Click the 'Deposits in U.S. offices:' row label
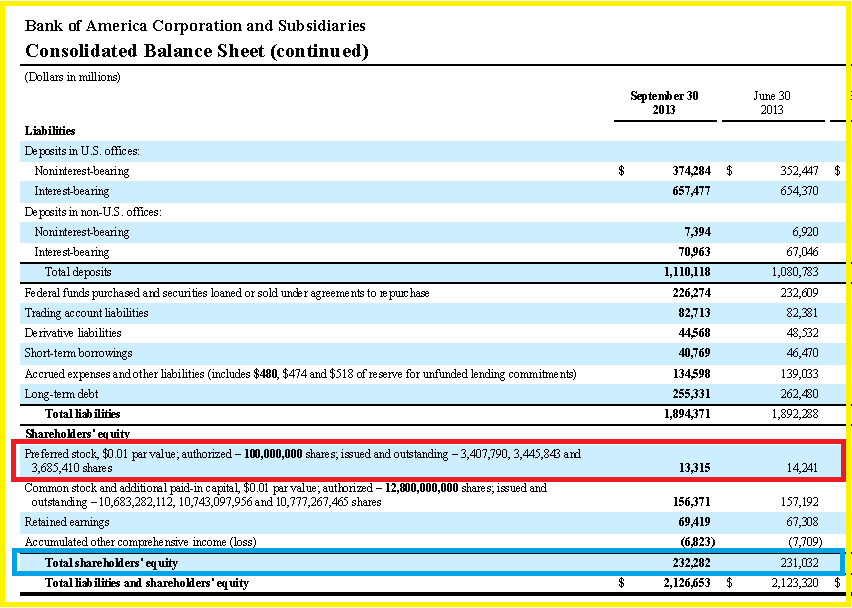This screenshot has height=608, width=852. click(x=82, y=151)
